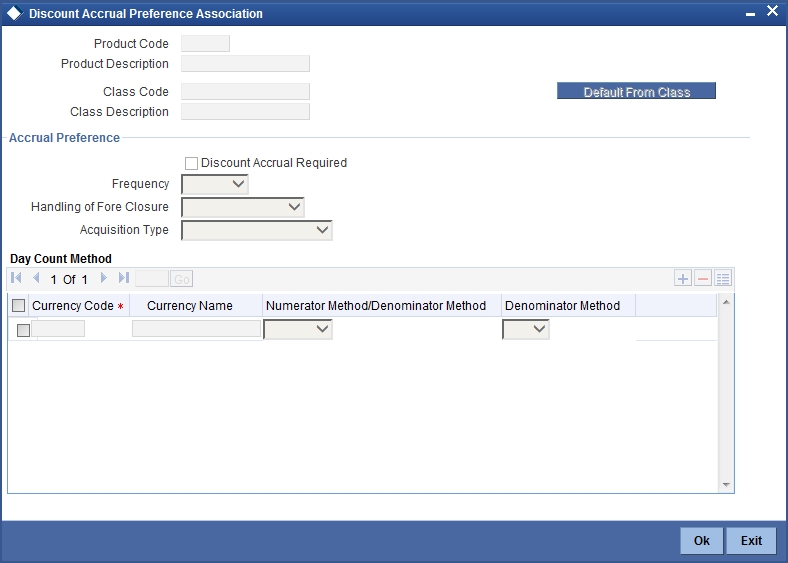This screenshot has height=563, width=788.
Task: Go to first page of Day Count records
Action: click(x=16, y=278)
